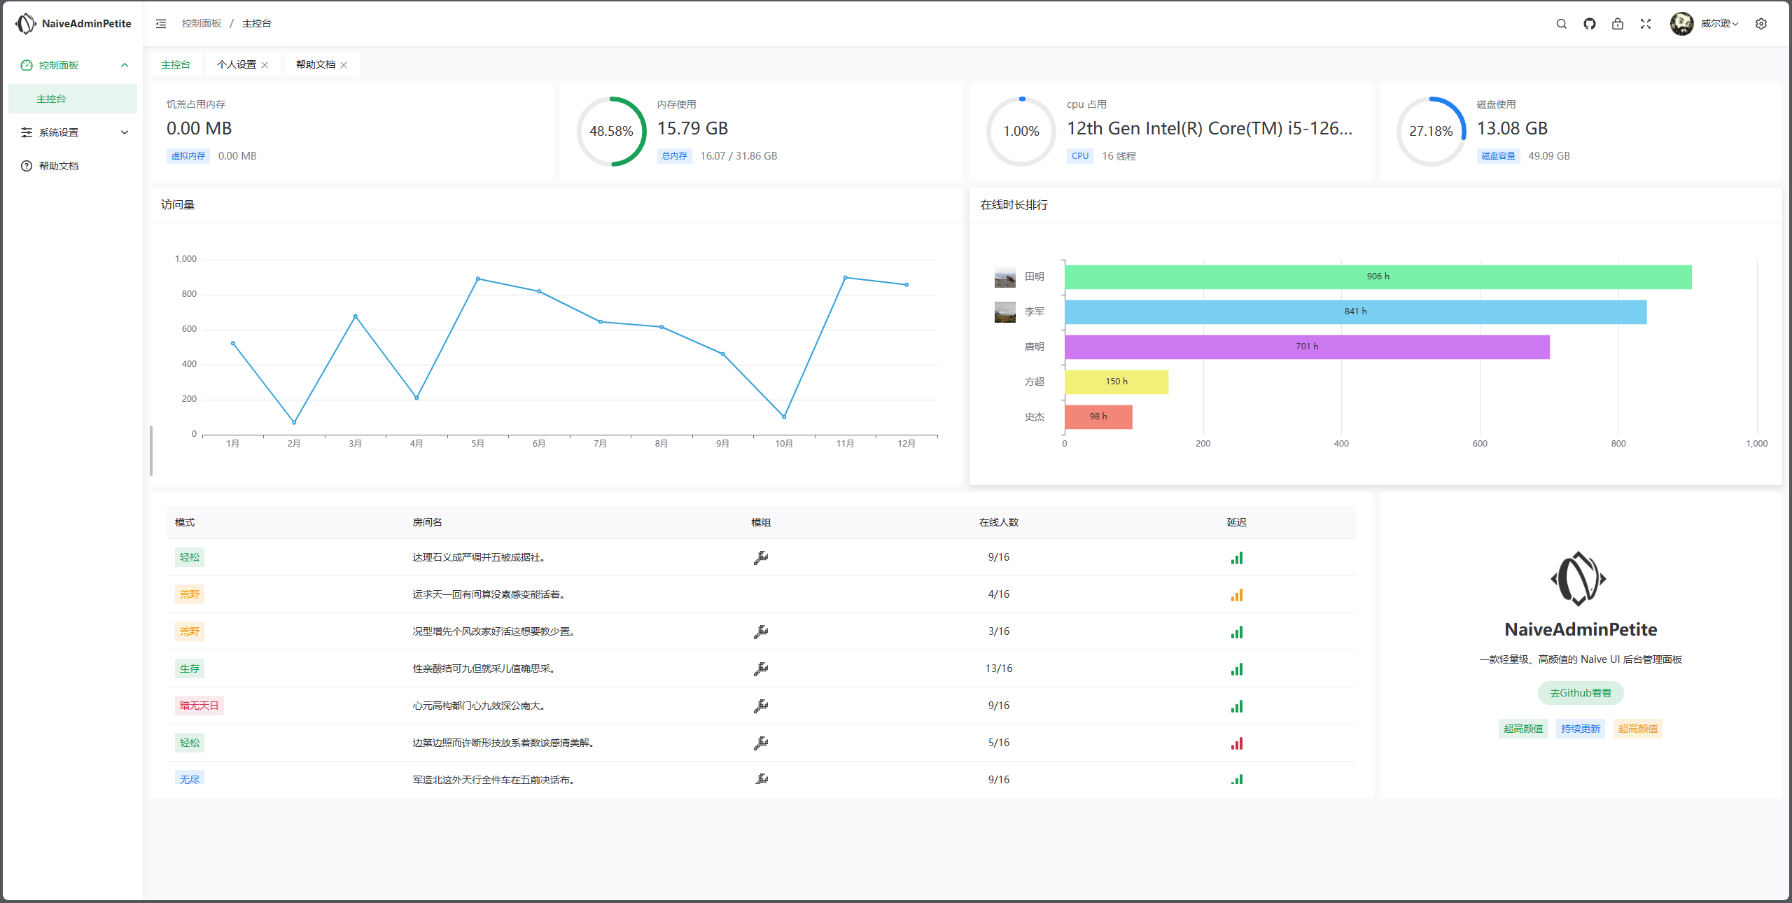Click the 5月 data point on the 访问量 chart
Image resolution: width=1792 pixels, height=903 pixels.
pyautogui.click(x=478, y=278)
